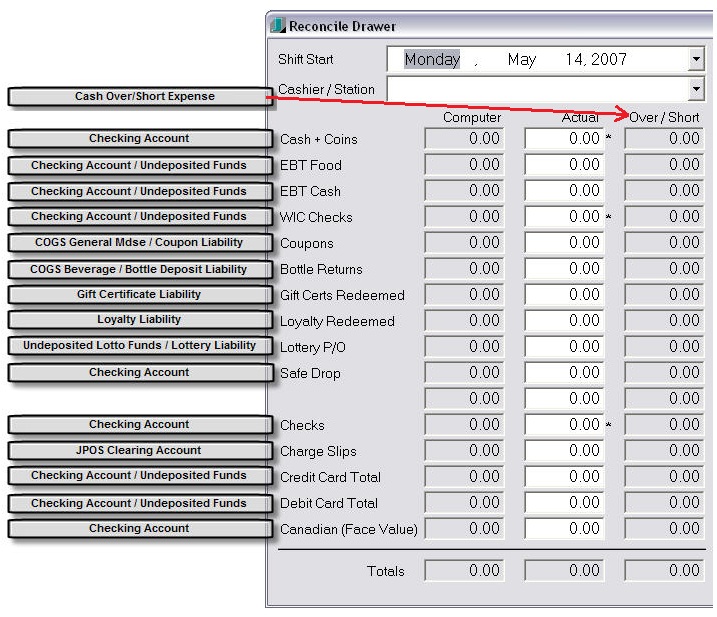Click the Cash + Coins Computer value
Image resolution: width=717 pixels, height=617 pixels.
[464, 139]
